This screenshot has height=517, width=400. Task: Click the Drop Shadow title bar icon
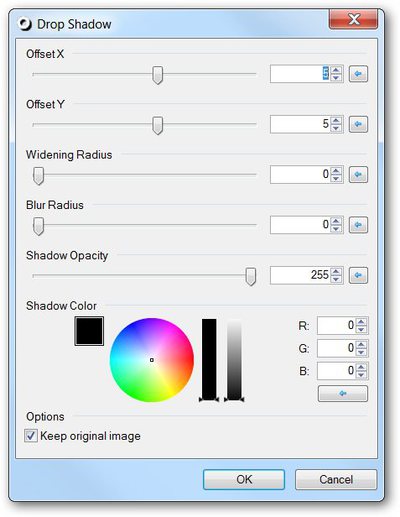(25, 24)
